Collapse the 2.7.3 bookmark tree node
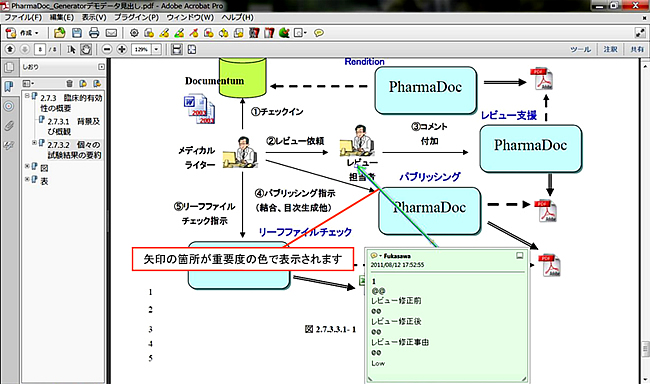 27,96
